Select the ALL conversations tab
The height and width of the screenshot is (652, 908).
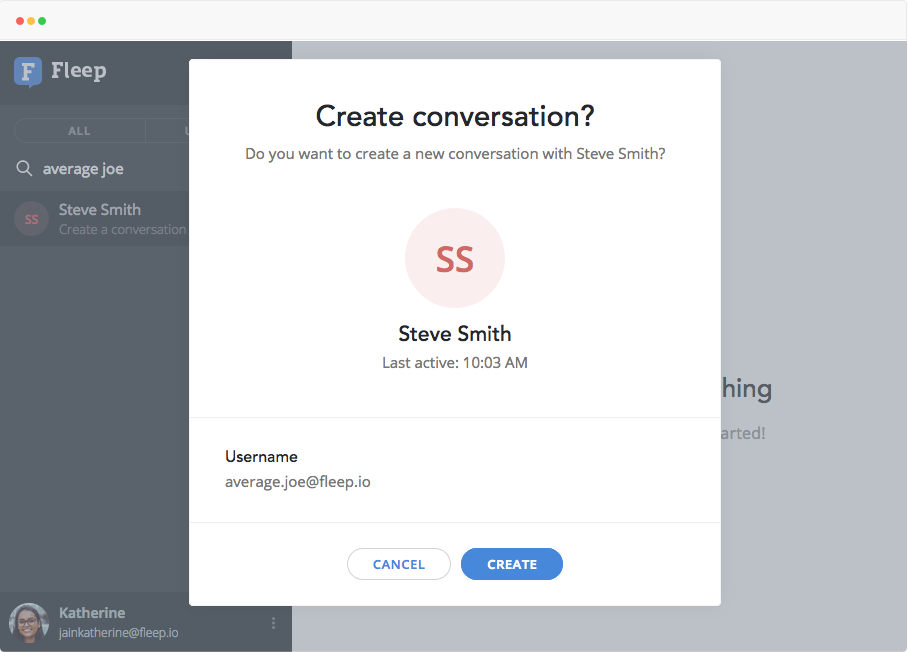pos(79,131)
